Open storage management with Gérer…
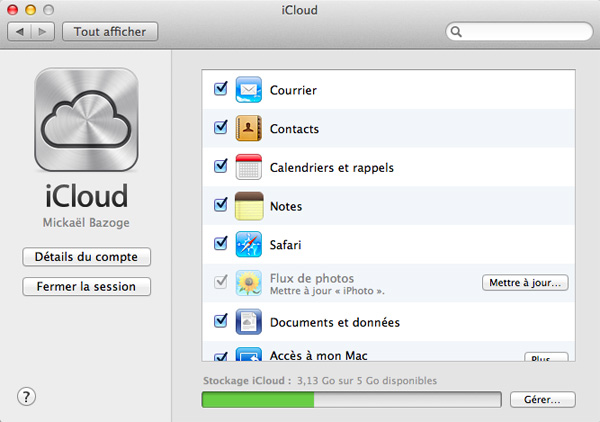The image size is (600, 422). 543,399
